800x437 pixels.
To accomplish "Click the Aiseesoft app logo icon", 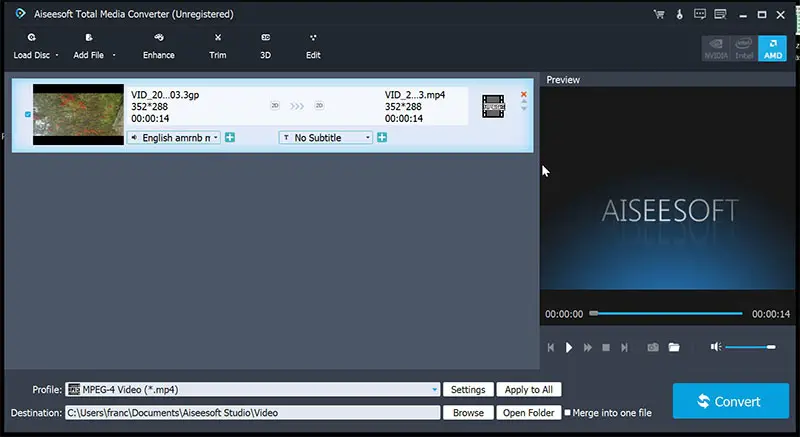I will click(x=20, y=14).
